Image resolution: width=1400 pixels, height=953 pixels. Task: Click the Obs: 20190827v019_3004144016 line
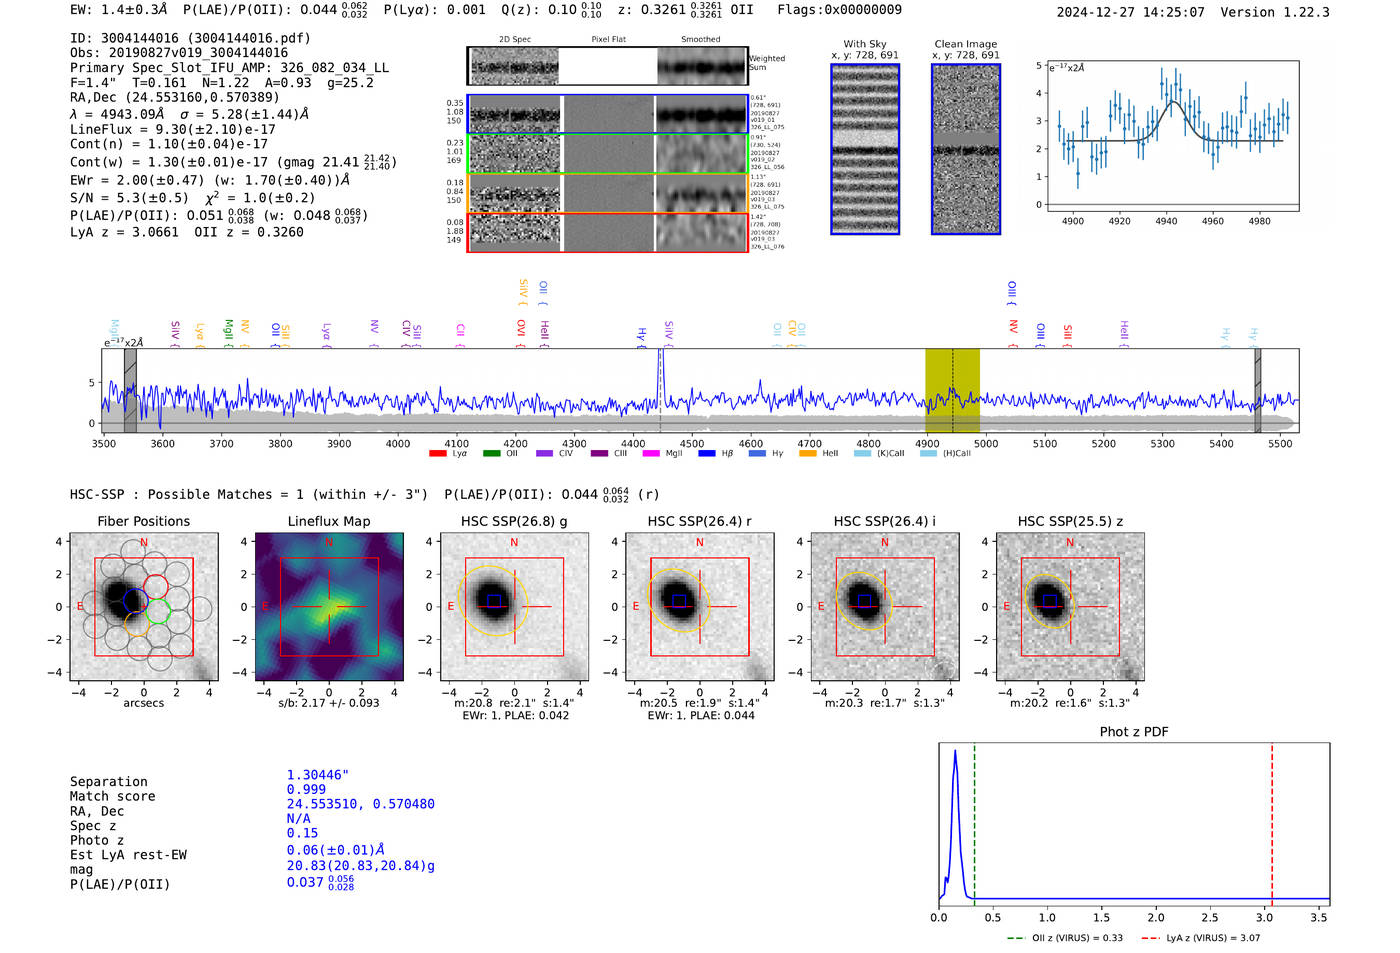[179, 53]
